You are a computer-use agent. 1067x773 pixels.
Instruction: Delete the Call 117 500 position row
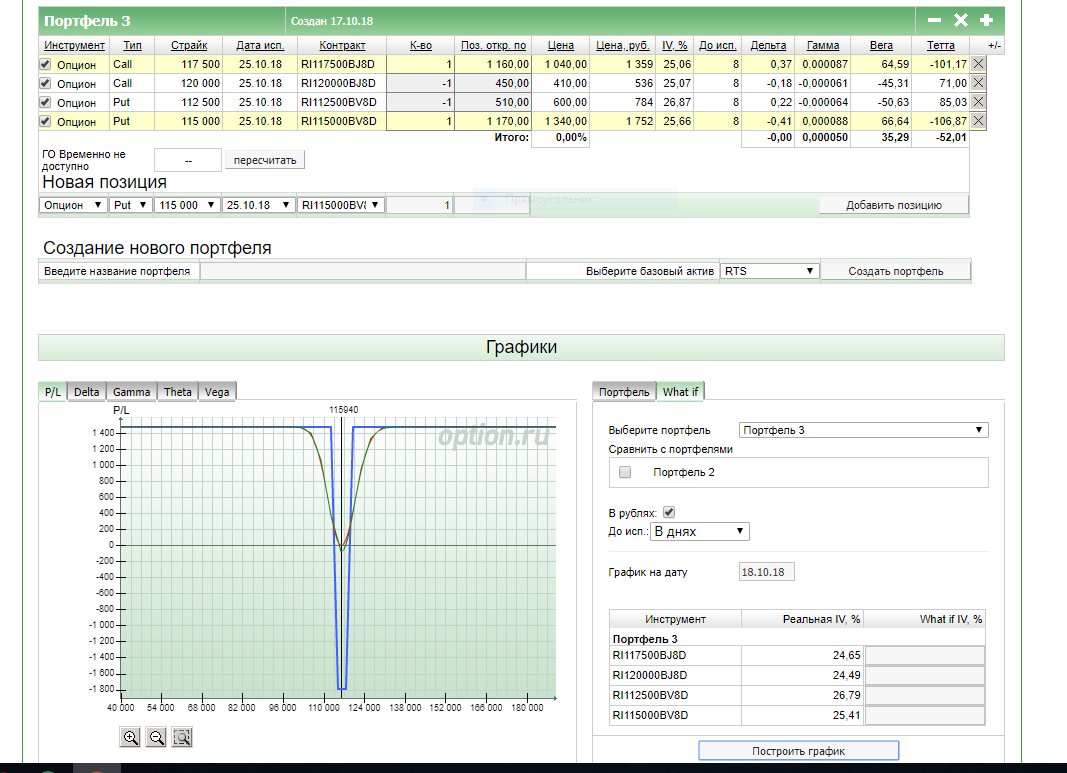tap(978, 64)
